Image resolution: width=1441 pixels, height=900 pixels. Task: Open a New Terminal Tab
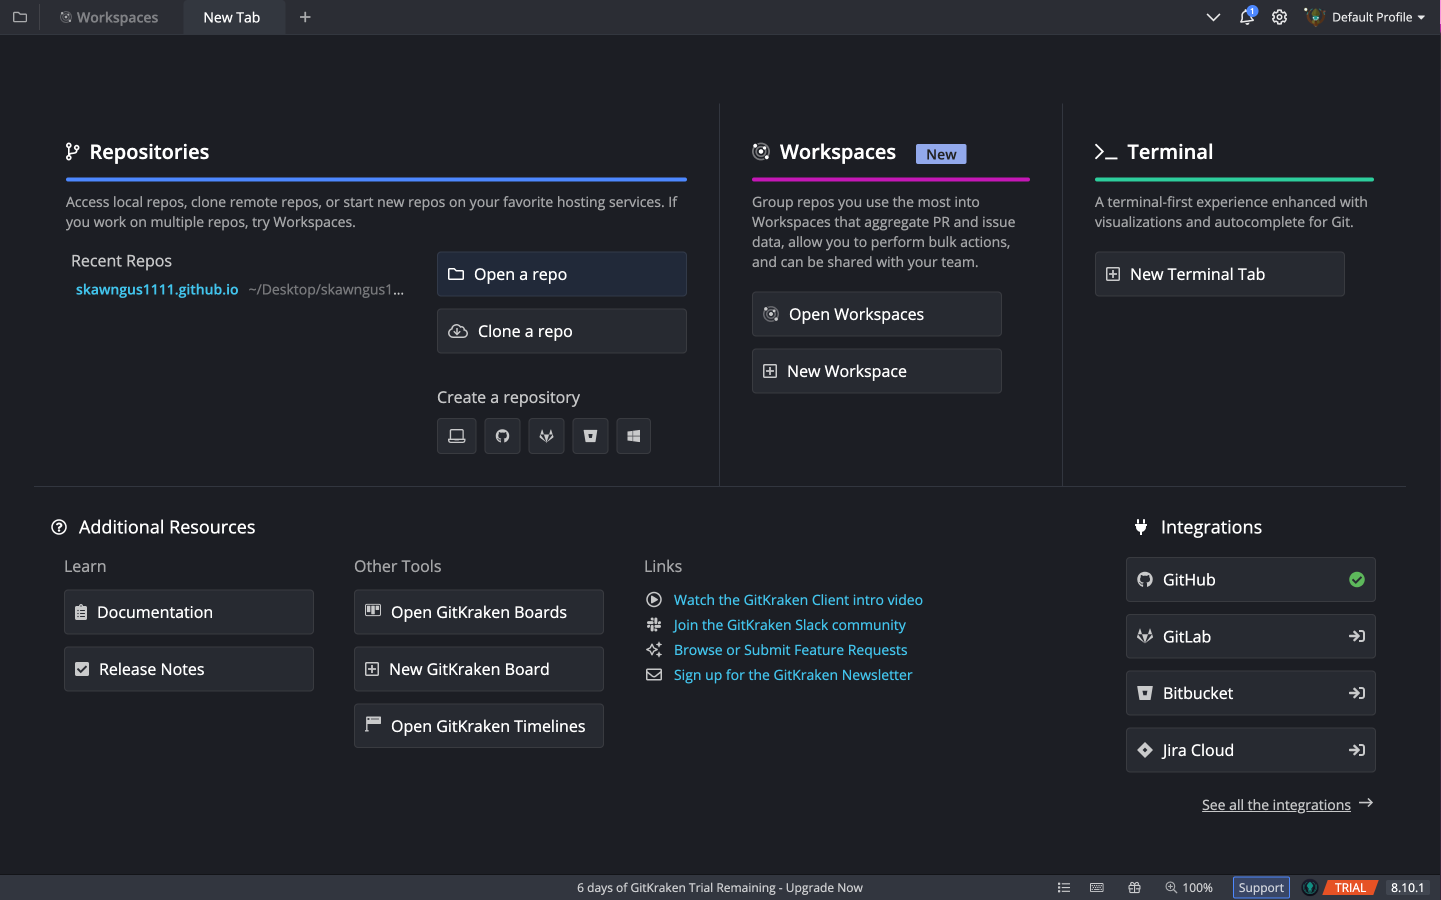click(x=1220, y=274)
